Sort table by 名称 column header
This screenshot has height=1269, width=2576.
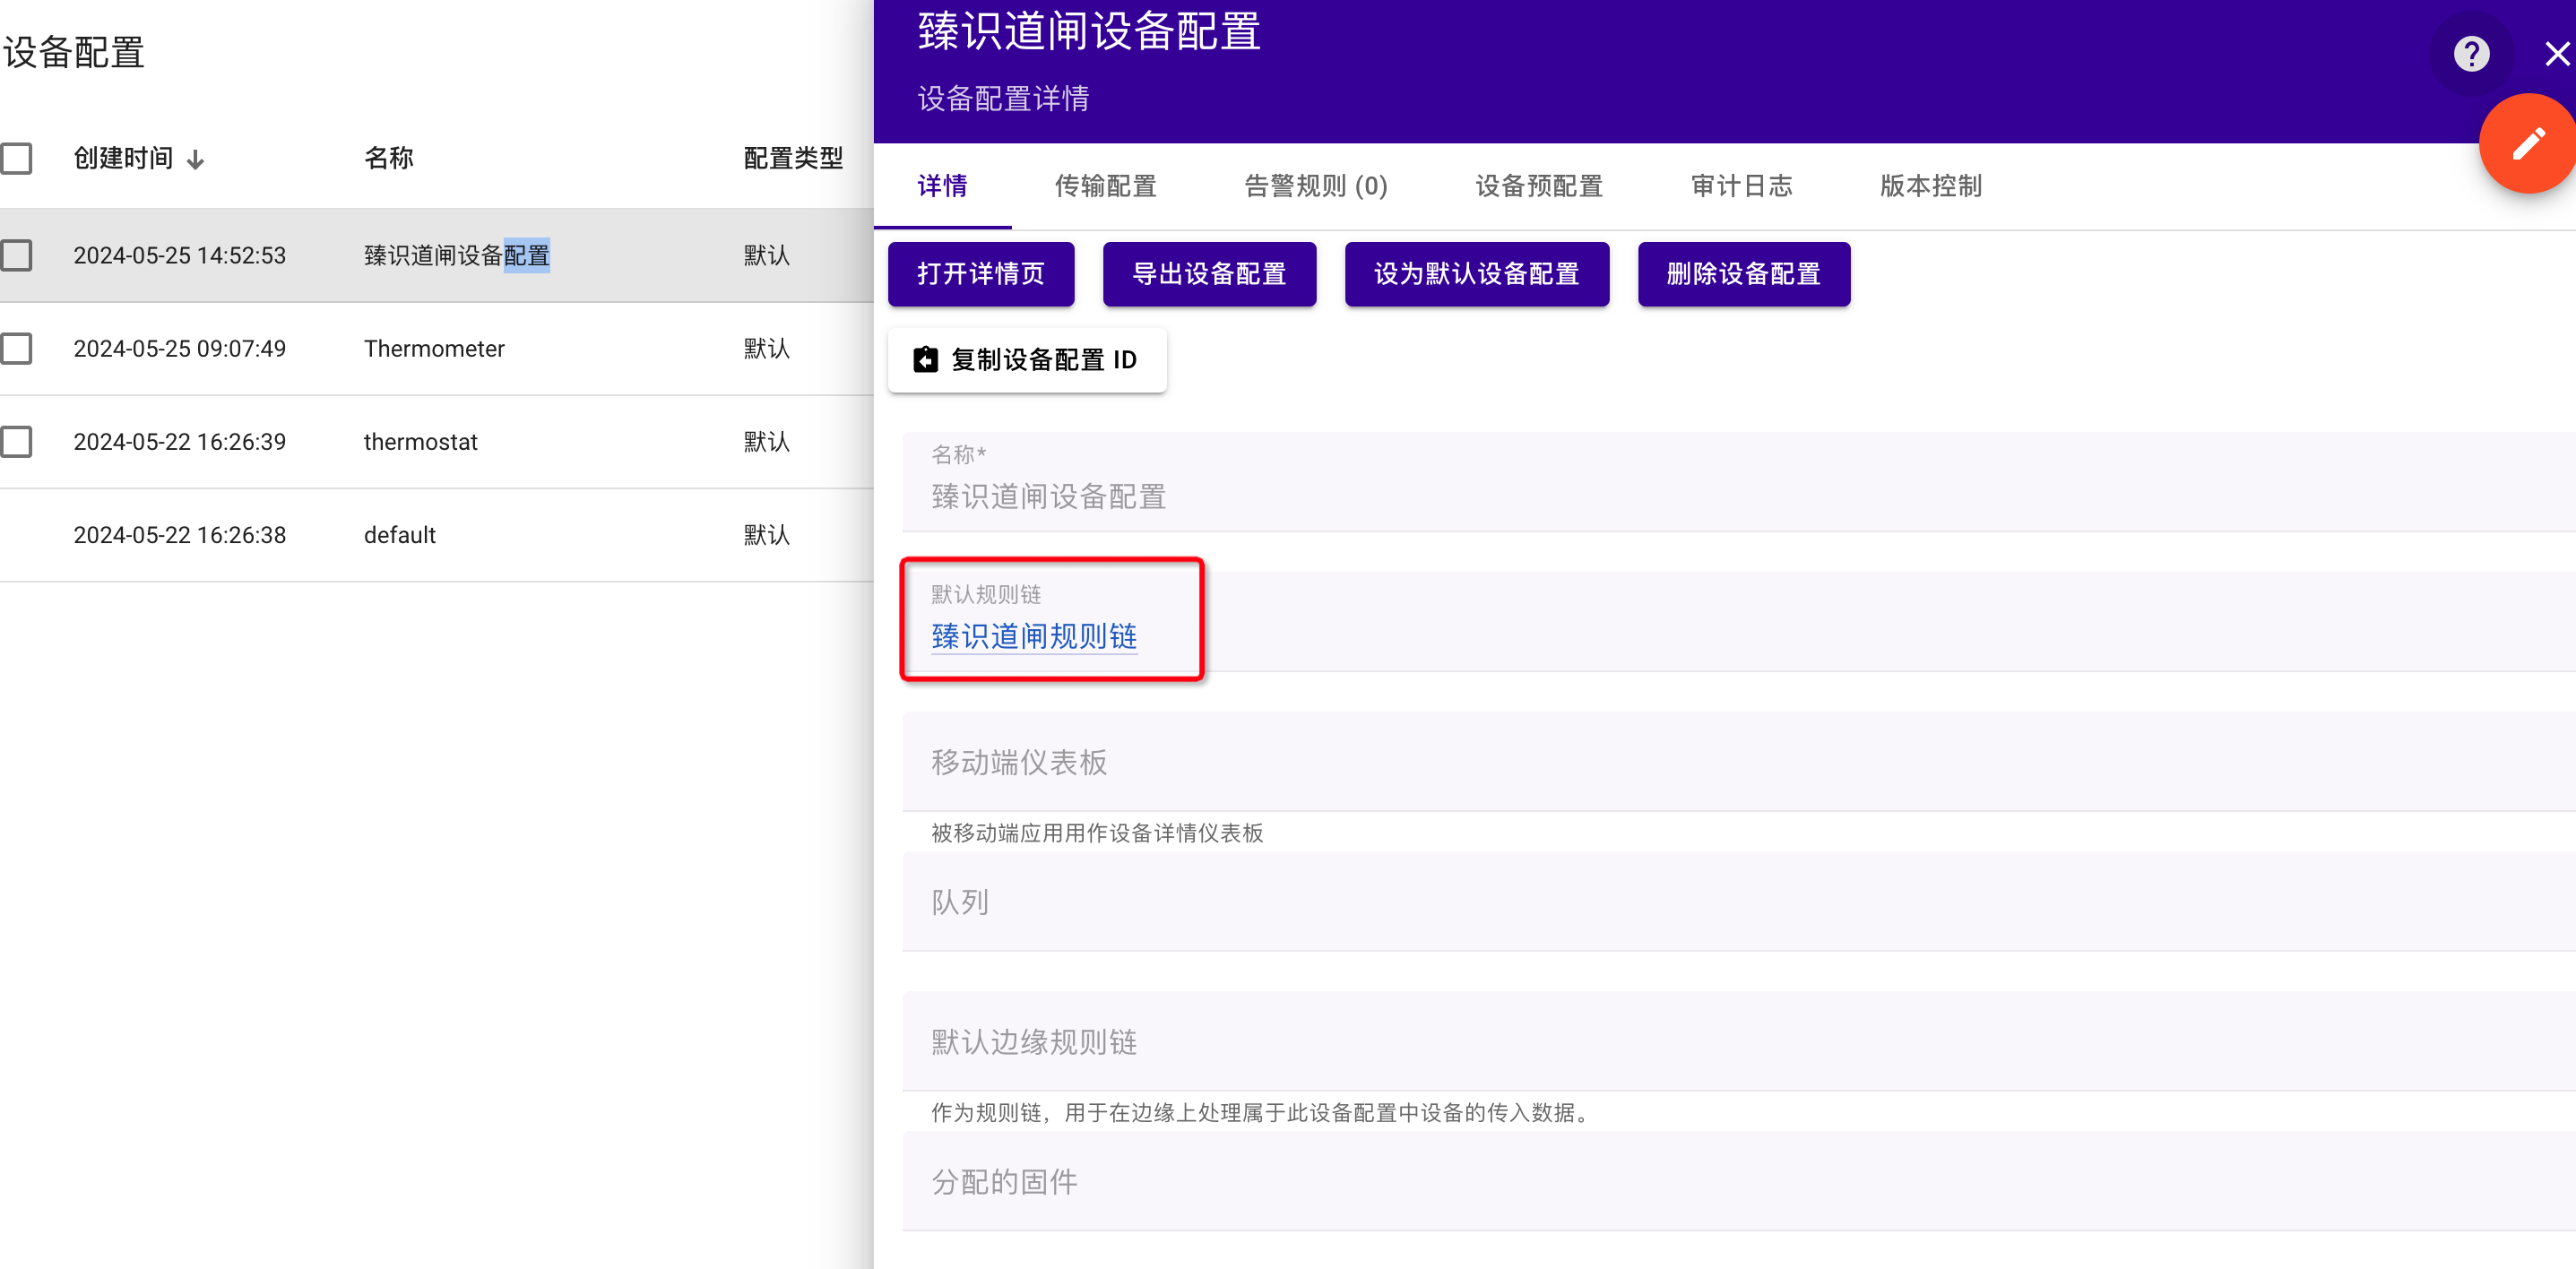(x=389, y=158)
